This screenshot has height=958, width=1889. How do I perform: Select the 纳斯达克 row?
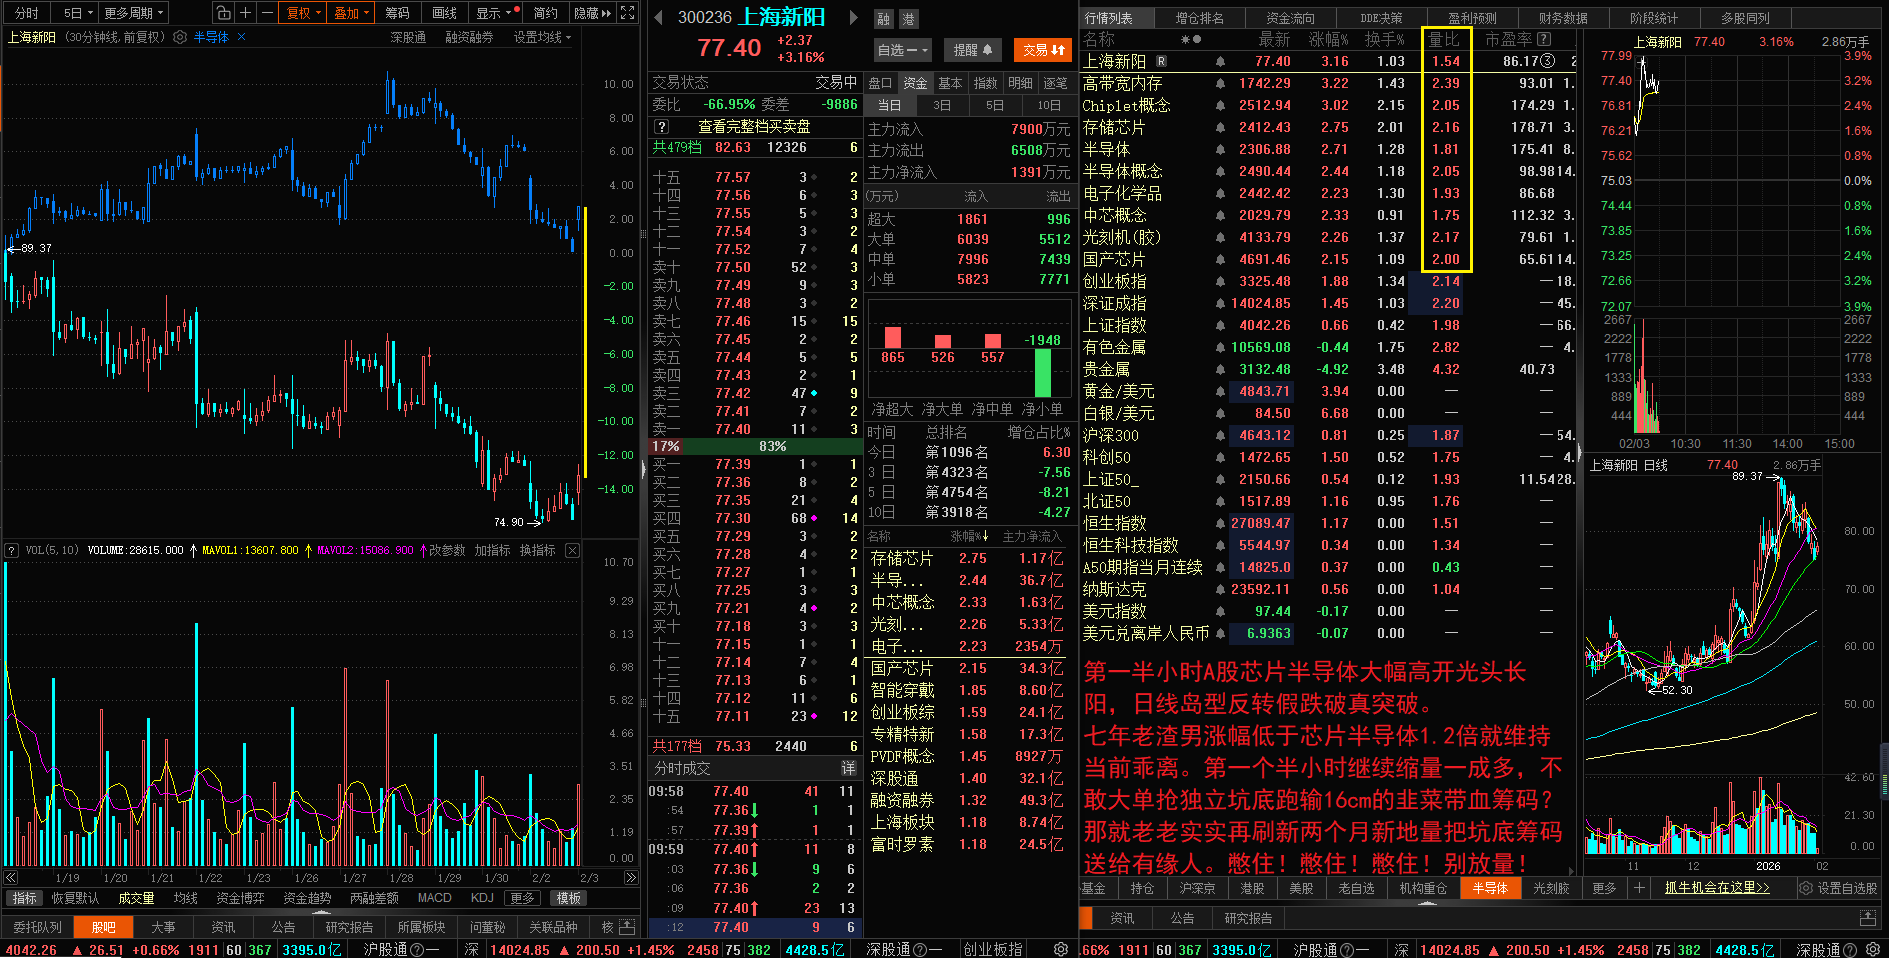[x=1329, y=589]
